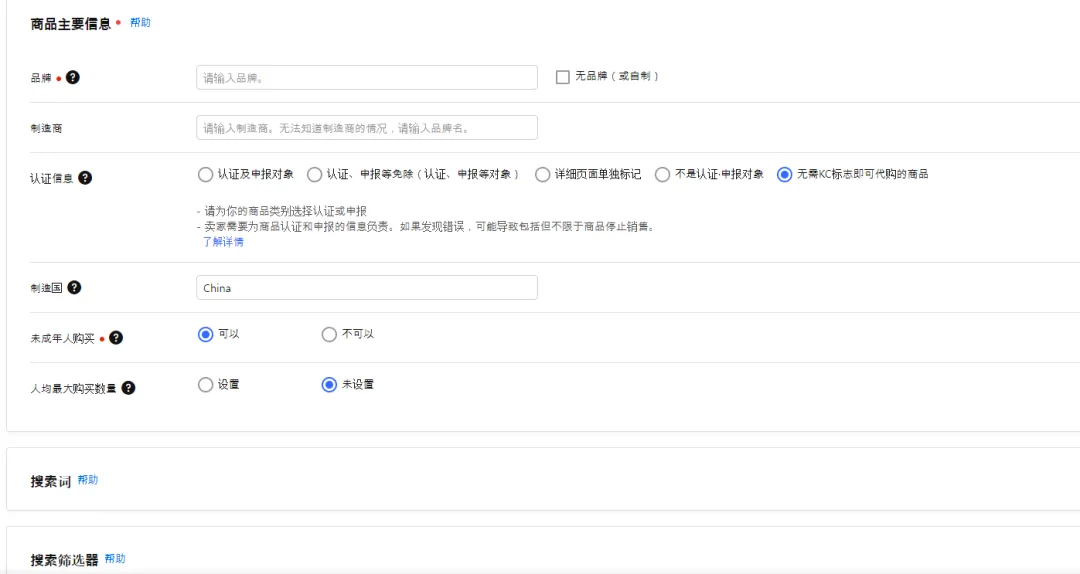Open the 帮助 link next to 搜索词

tap(87, 480)
